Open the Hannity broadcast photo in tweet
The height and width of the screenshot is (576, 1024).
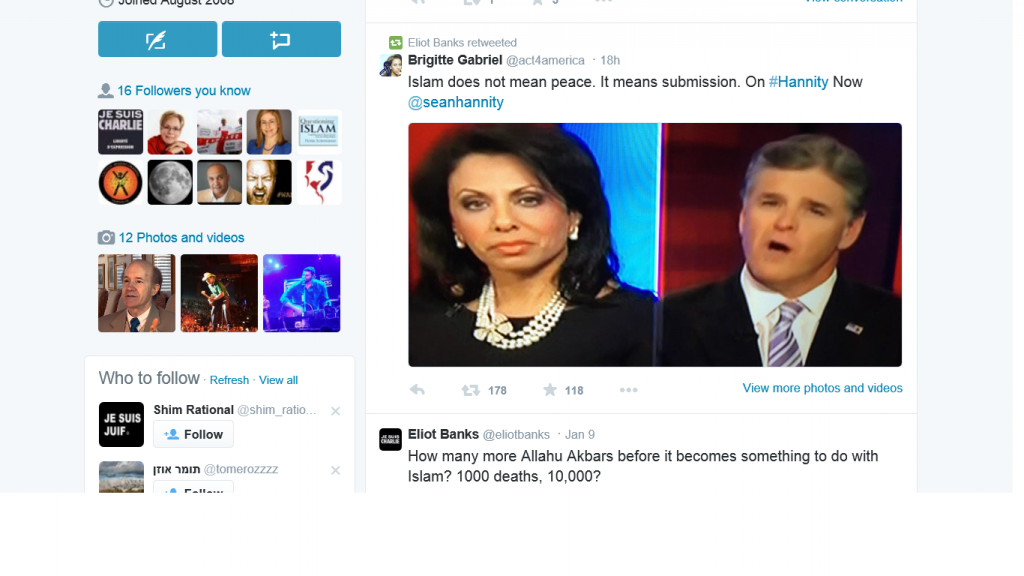pos(655,245)
